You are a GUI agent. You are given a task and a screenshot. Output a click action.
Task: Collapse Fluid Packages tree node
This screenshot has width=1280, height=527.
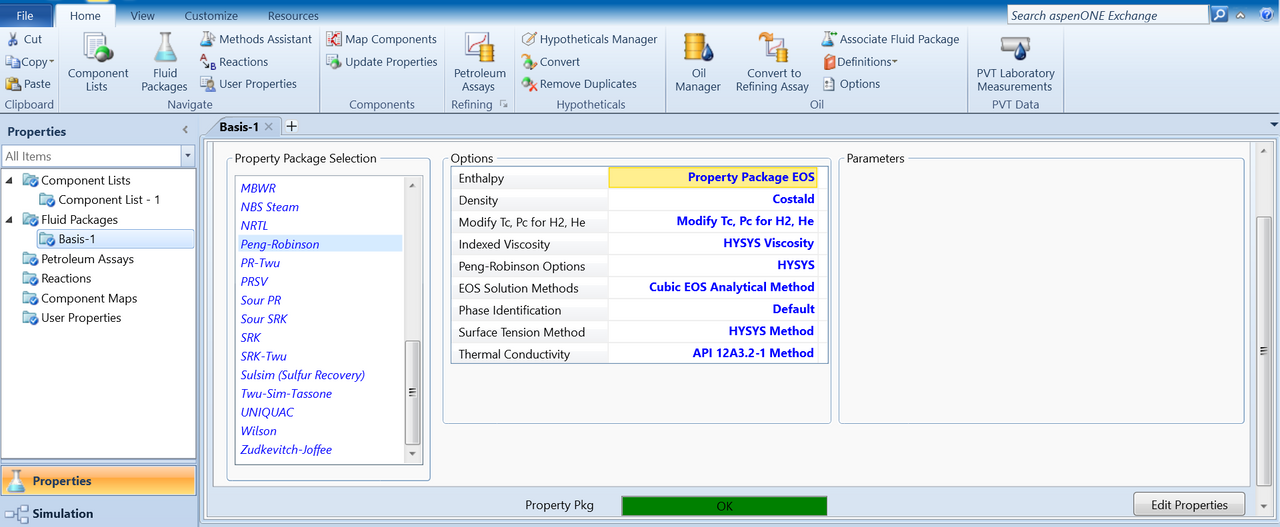[x=10, y=220]
